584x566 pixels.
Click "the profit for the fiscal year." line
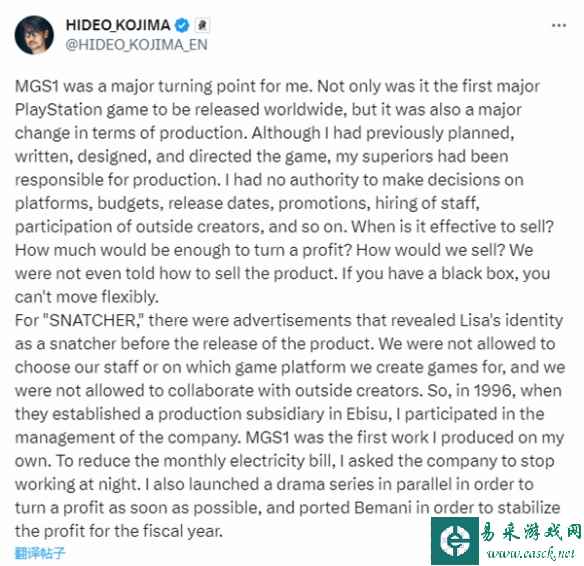(x=119, y=531)
